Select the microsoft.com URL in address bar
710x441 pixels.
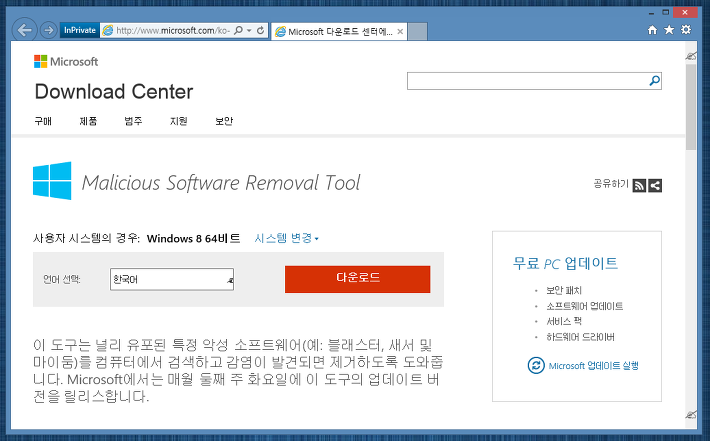point(173,30)
